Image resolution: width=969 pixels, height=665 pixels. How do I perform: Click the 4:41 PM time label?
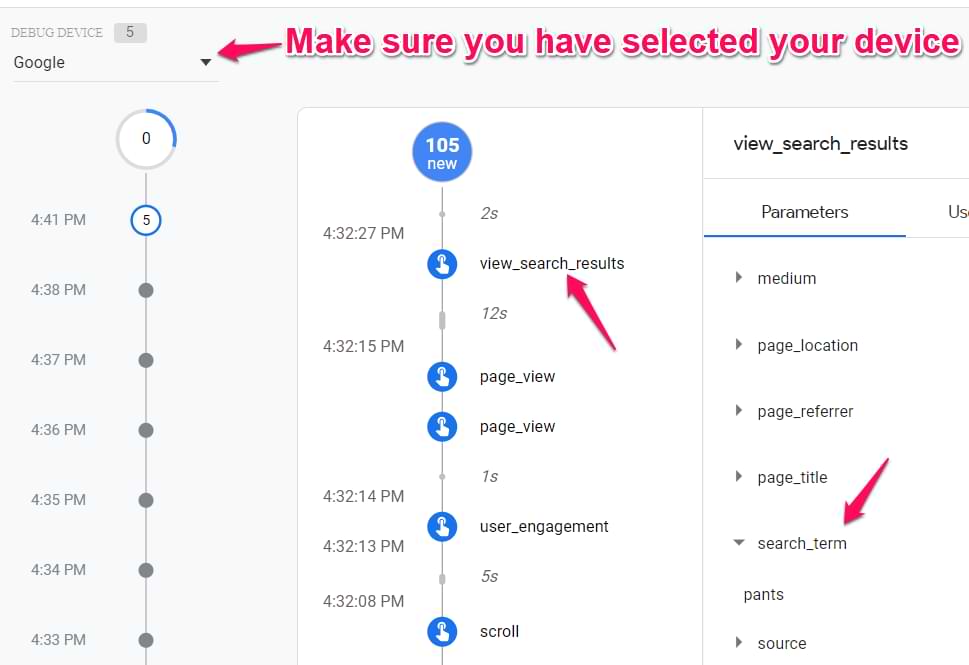pos(58,220)
